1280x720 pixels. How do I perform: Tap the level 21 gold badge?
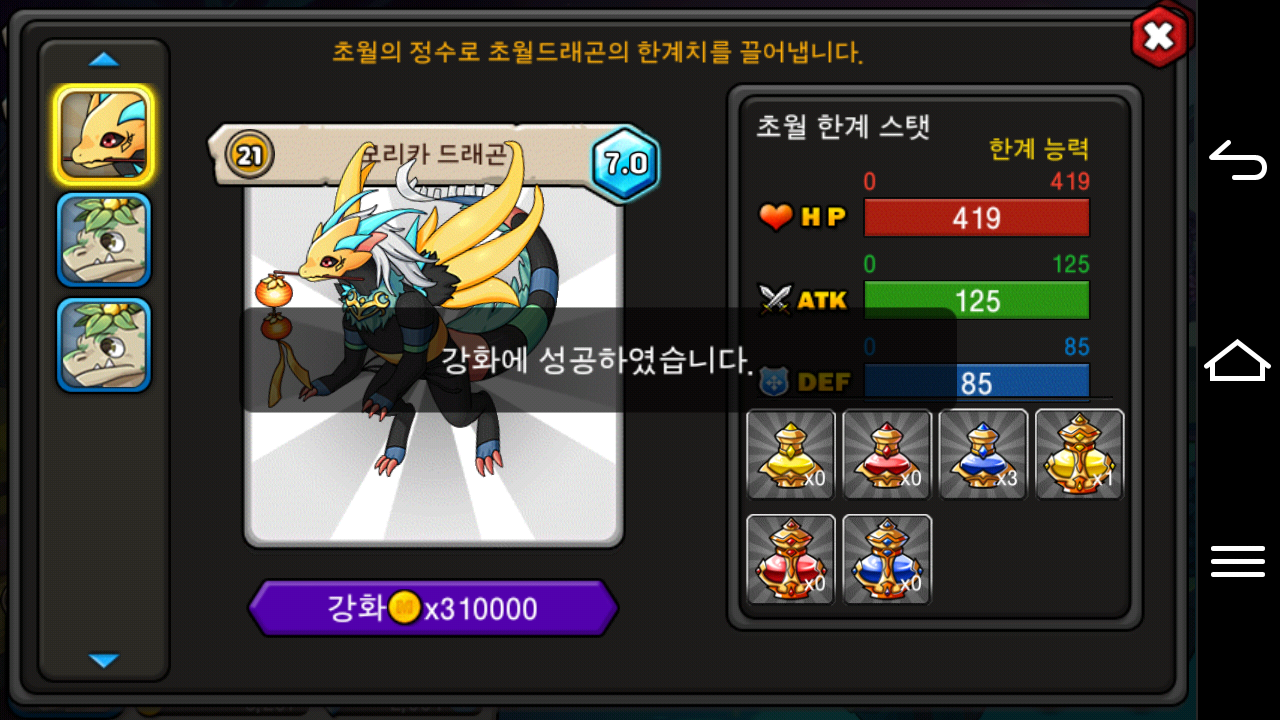click(x=251, y=154)
